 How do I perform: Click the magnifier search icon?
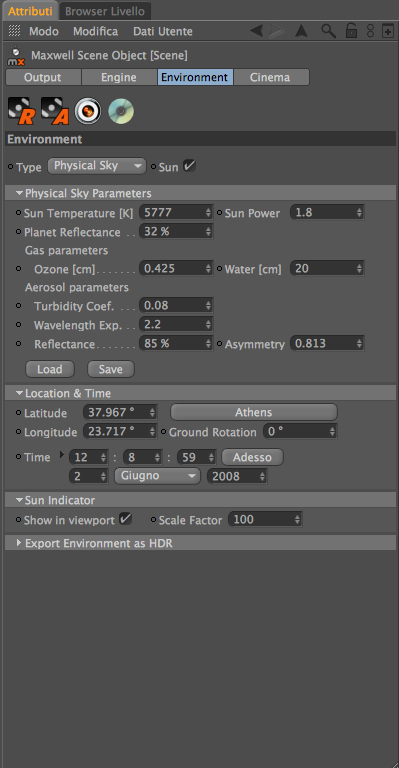tap(329, 31)
